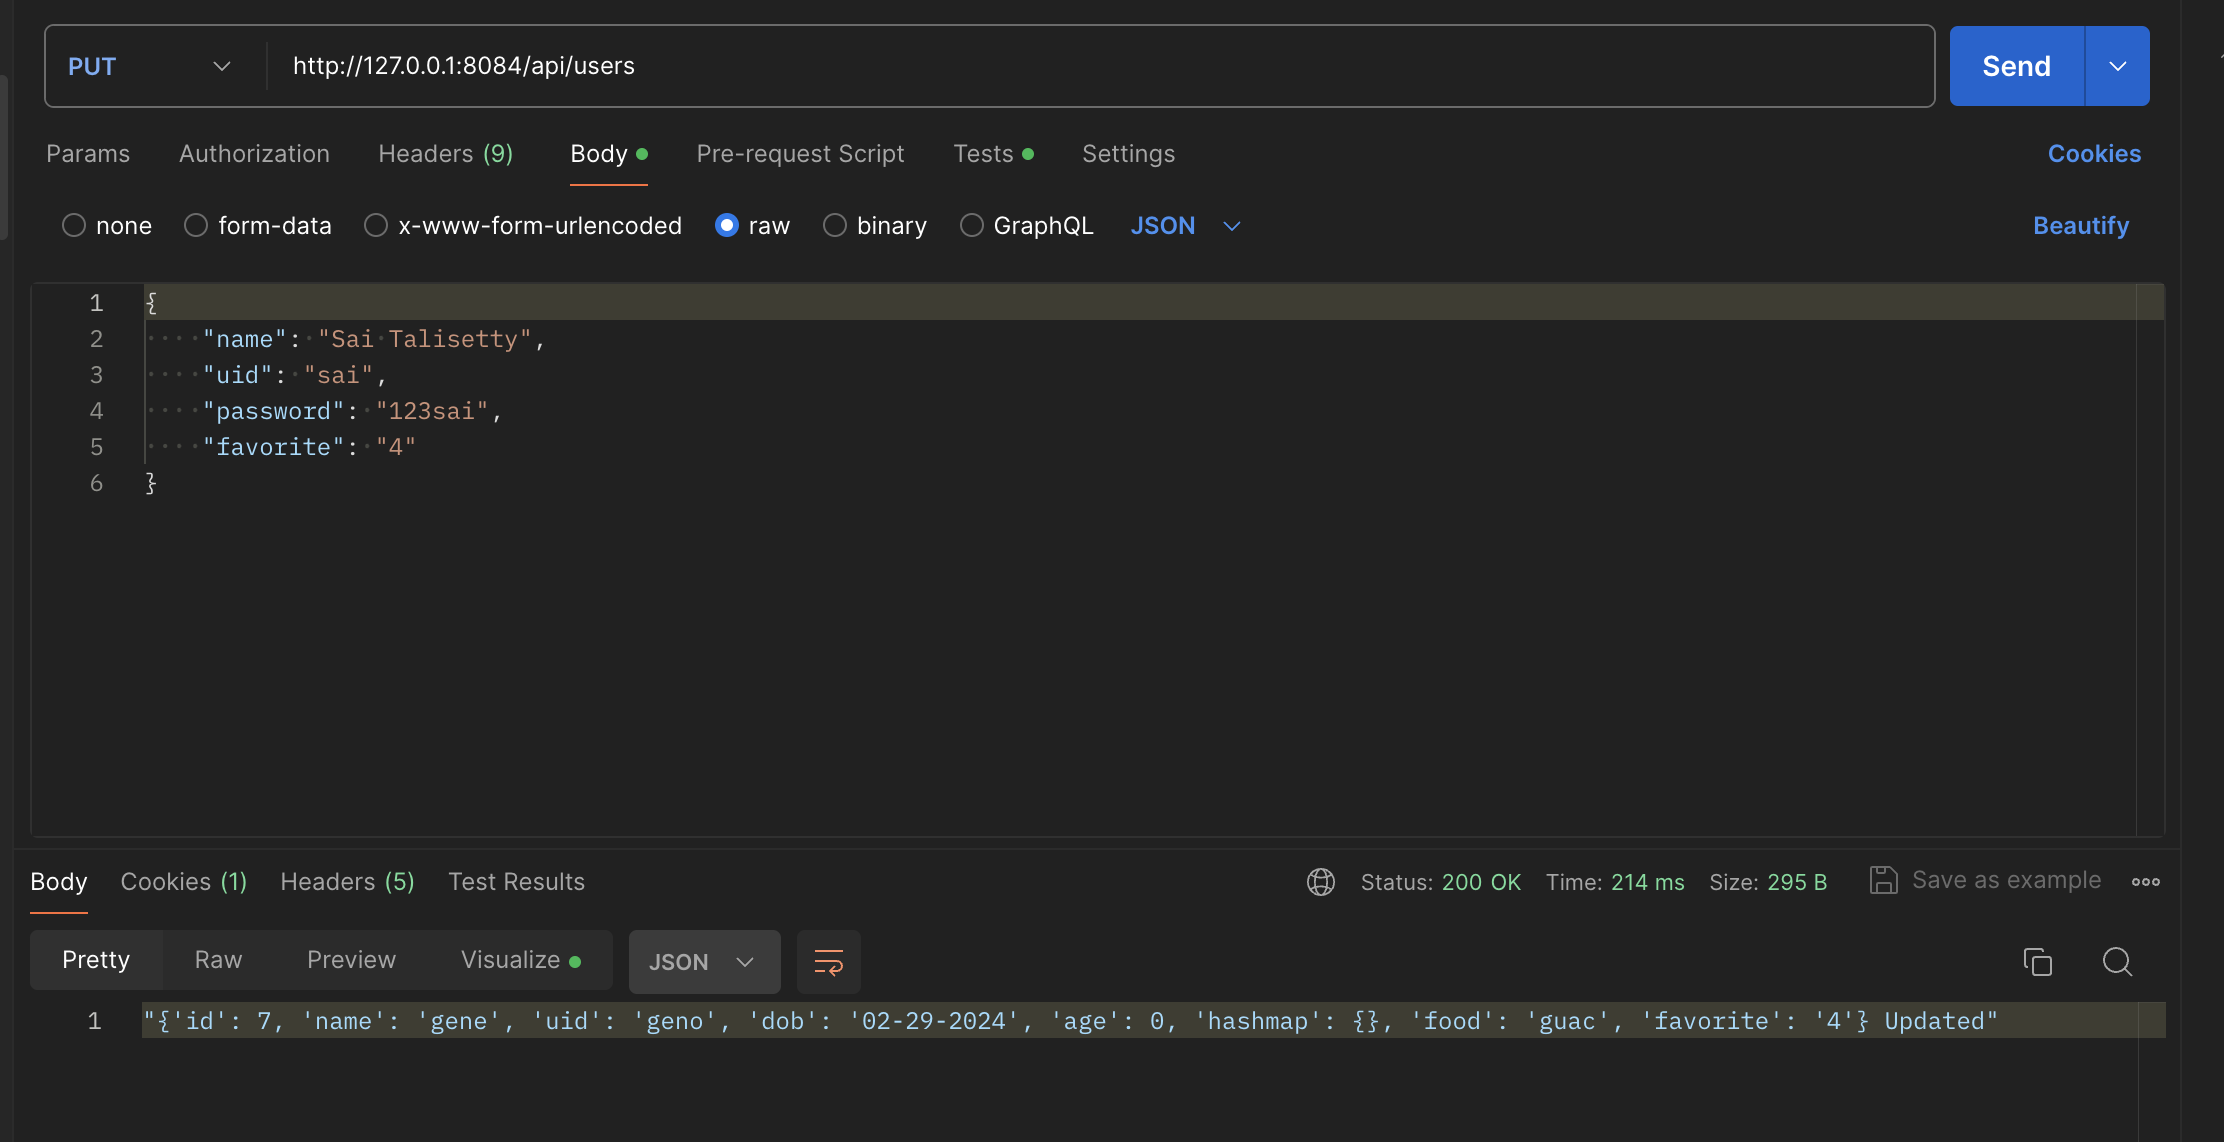2224x1142 pixels.
Task: Open the Pre-request Script tab
Action: tap(800, 154)
